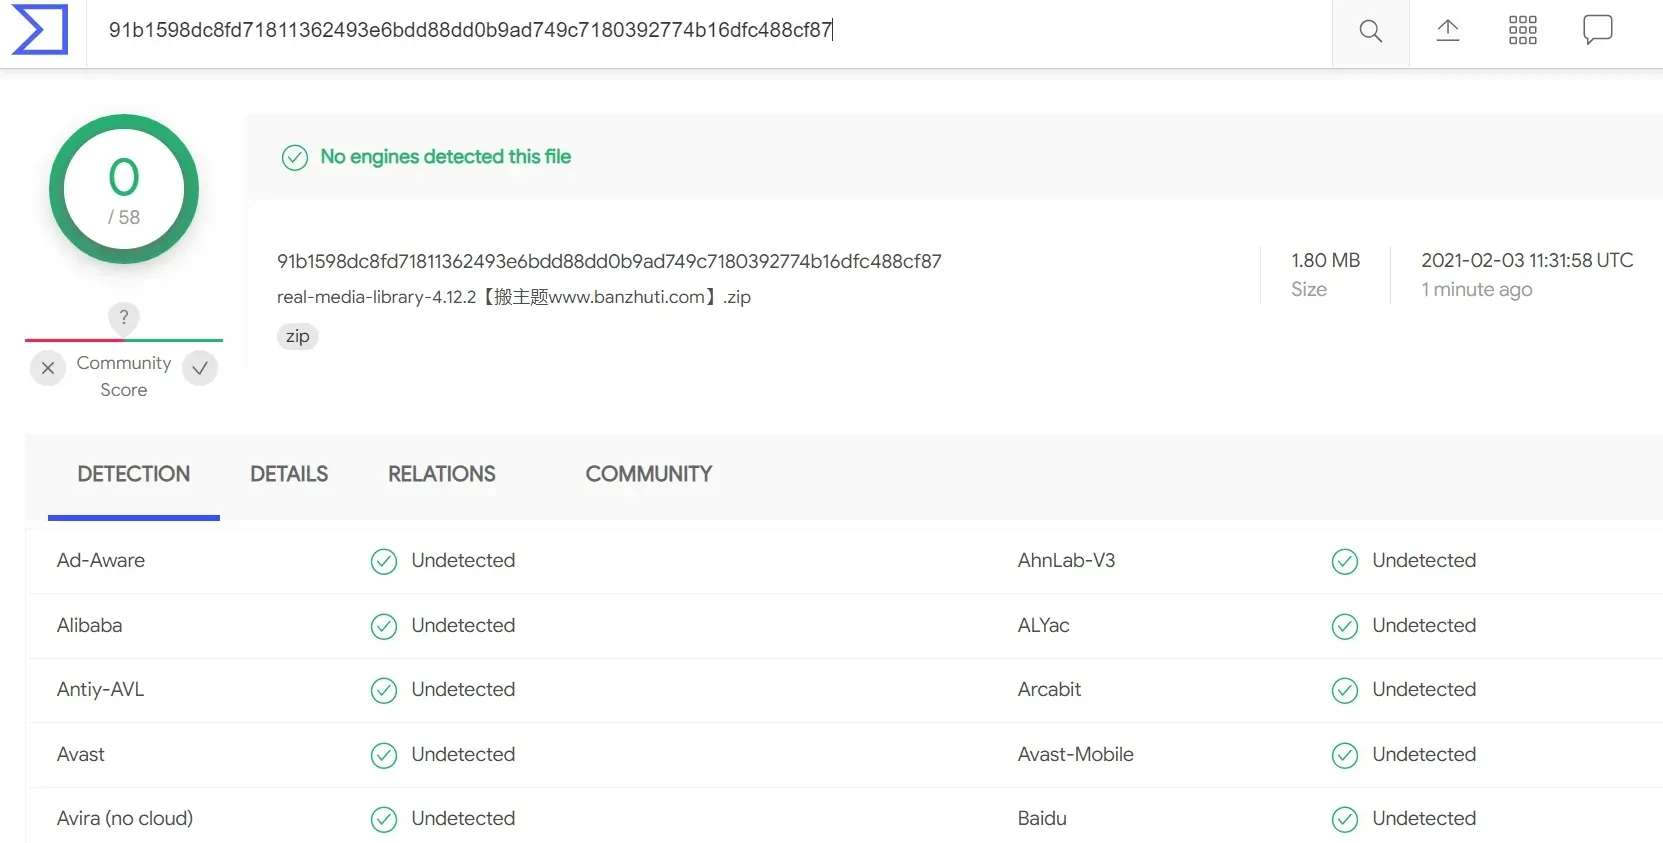Image resolution: width=1663 pixels, height=843 pixels.
Task: Click the Baidu engine name
Action: coord(1043,818)
